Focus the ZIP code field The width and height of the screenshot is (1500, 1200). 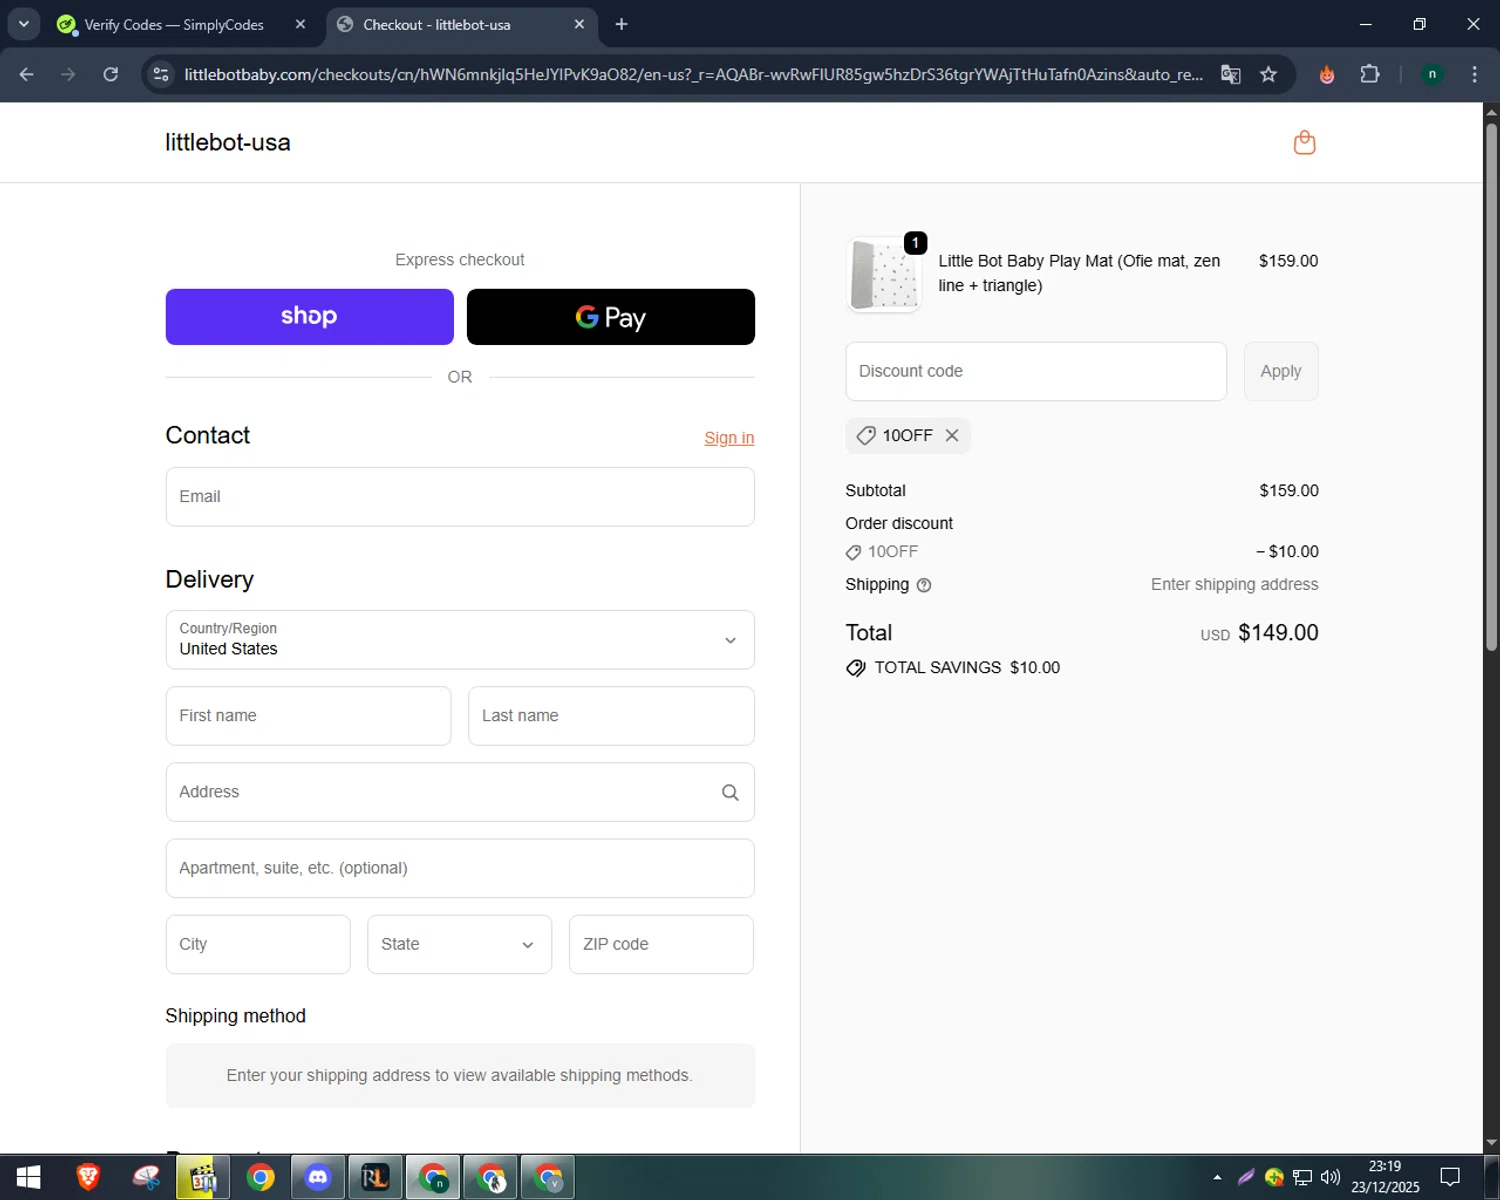tap(661, 944)
